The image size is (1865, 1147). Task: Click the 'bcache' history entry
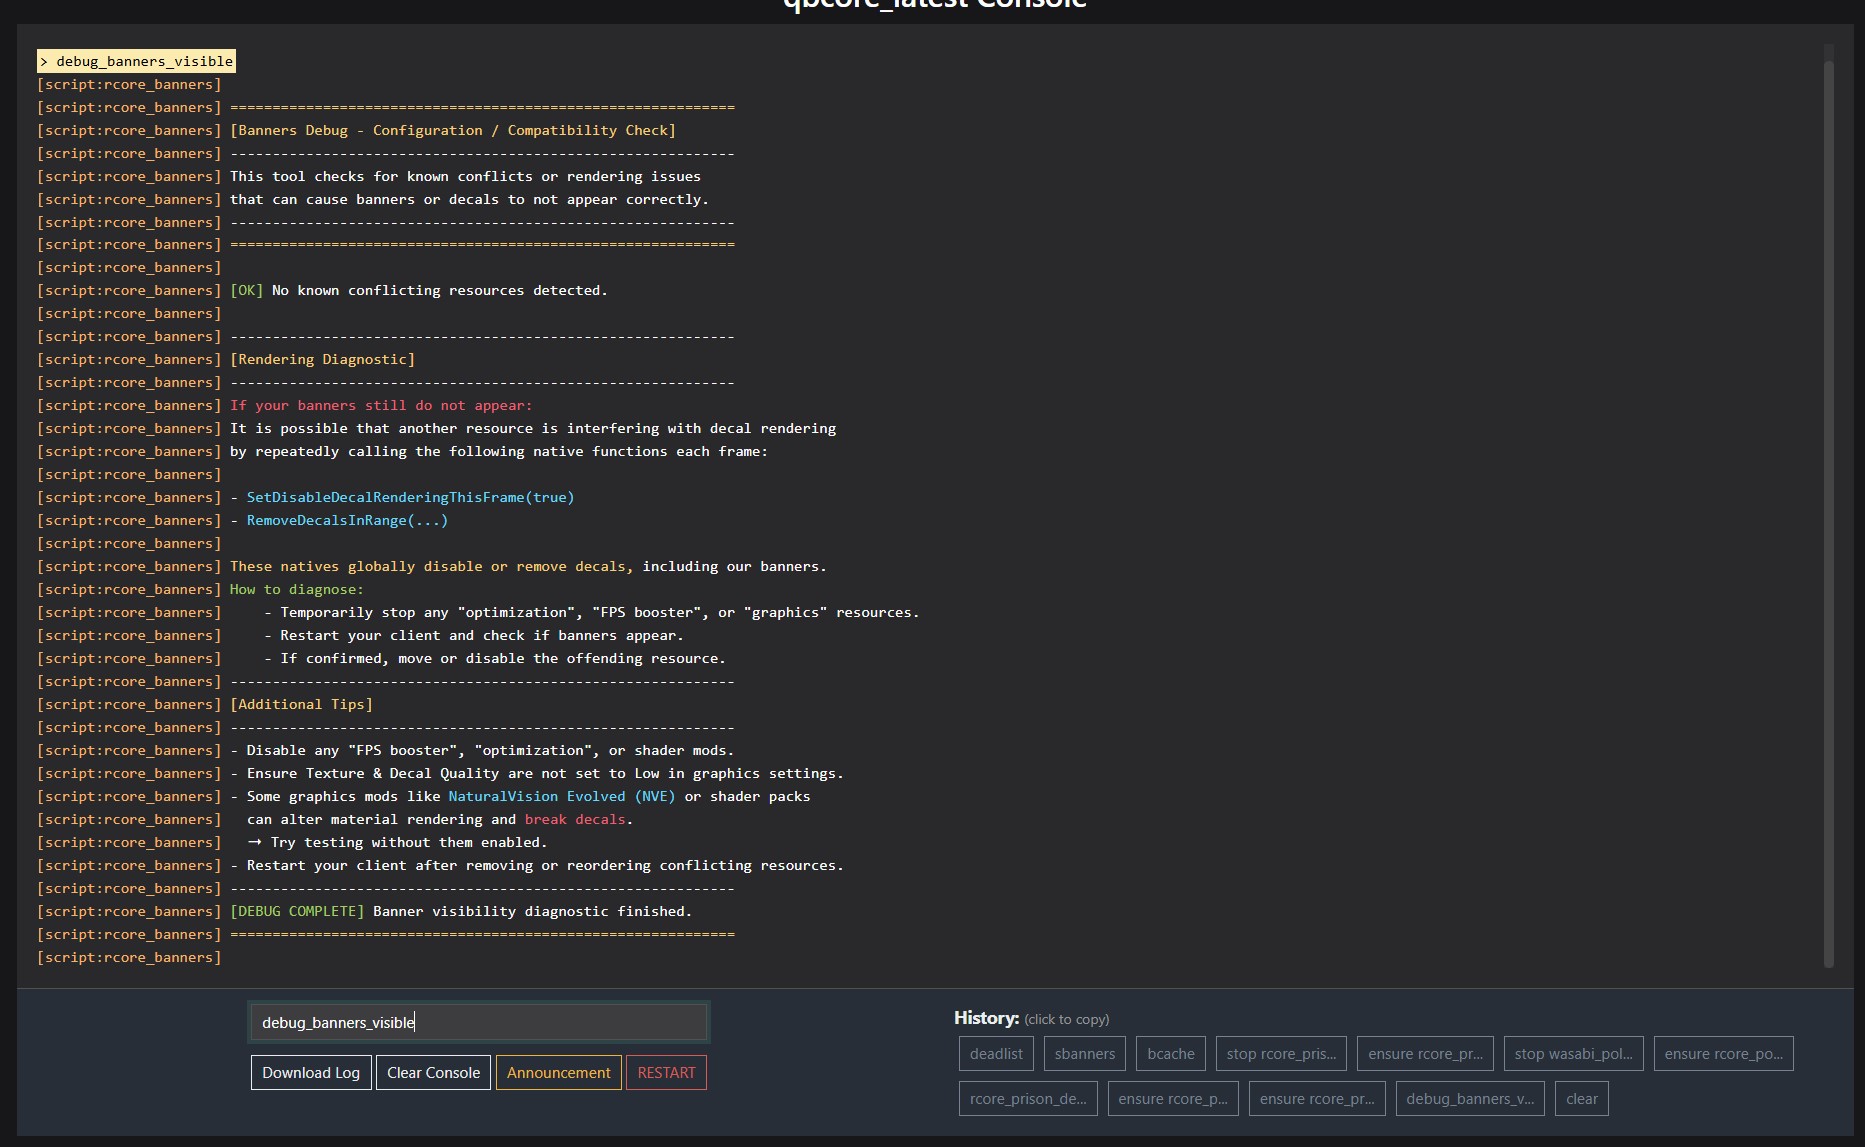tap(1171, 1053)
